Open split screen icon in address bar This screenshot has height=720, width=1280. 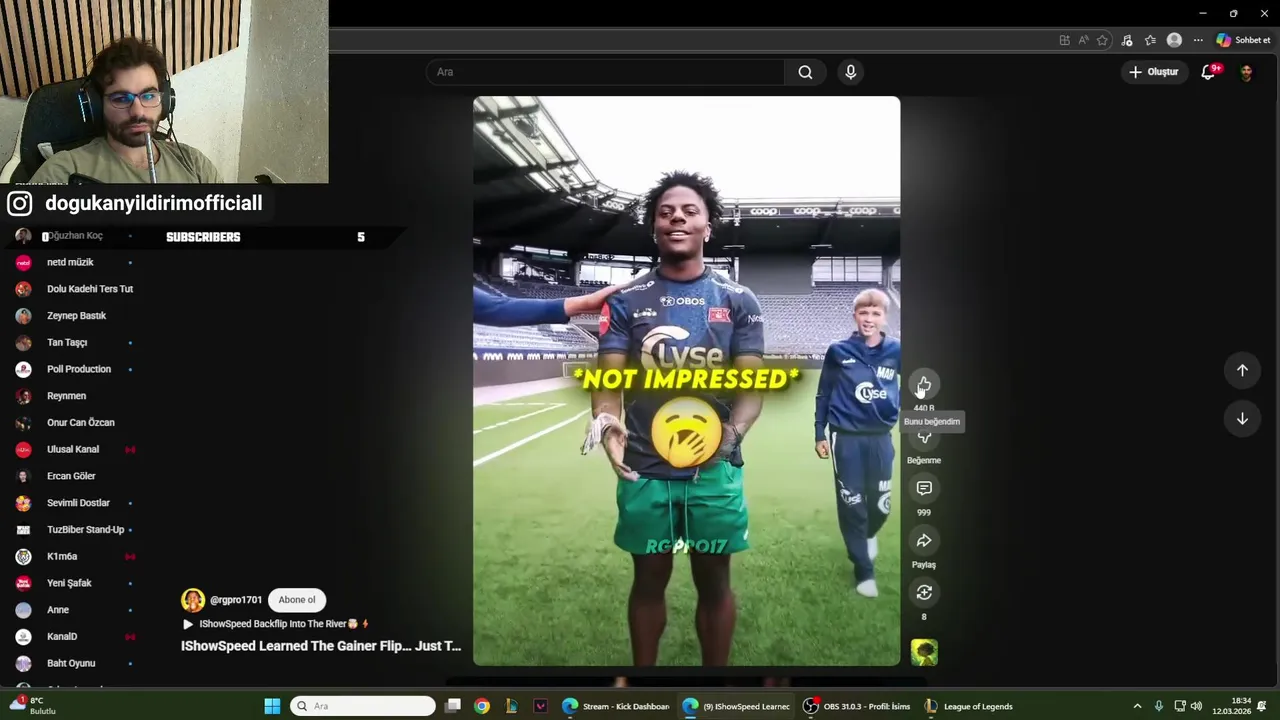point(1065,40)
